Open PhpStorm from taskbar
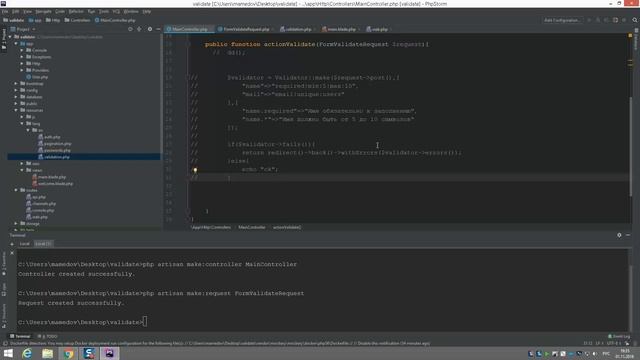Viewport: 640px width, 360px height. 109,353
